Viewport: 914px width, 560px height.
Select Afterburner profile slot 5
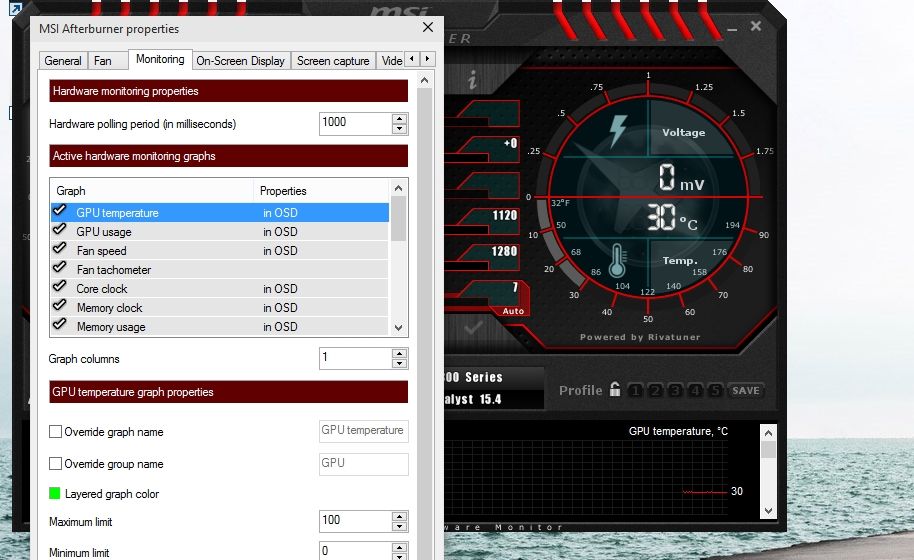click(715, 390)
